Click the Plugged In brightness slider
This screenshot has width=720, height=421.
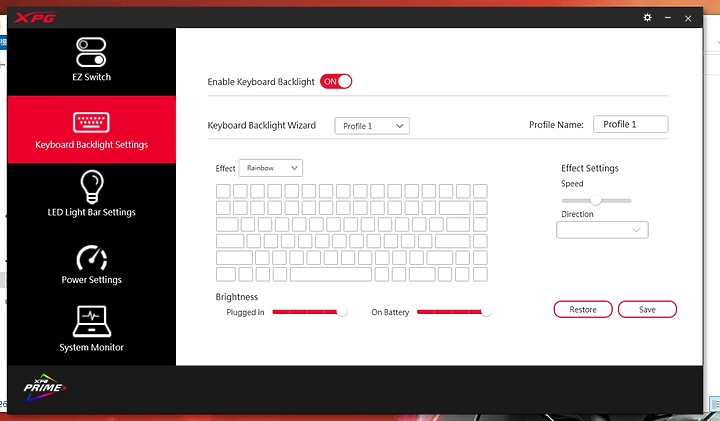click(309, 312)
